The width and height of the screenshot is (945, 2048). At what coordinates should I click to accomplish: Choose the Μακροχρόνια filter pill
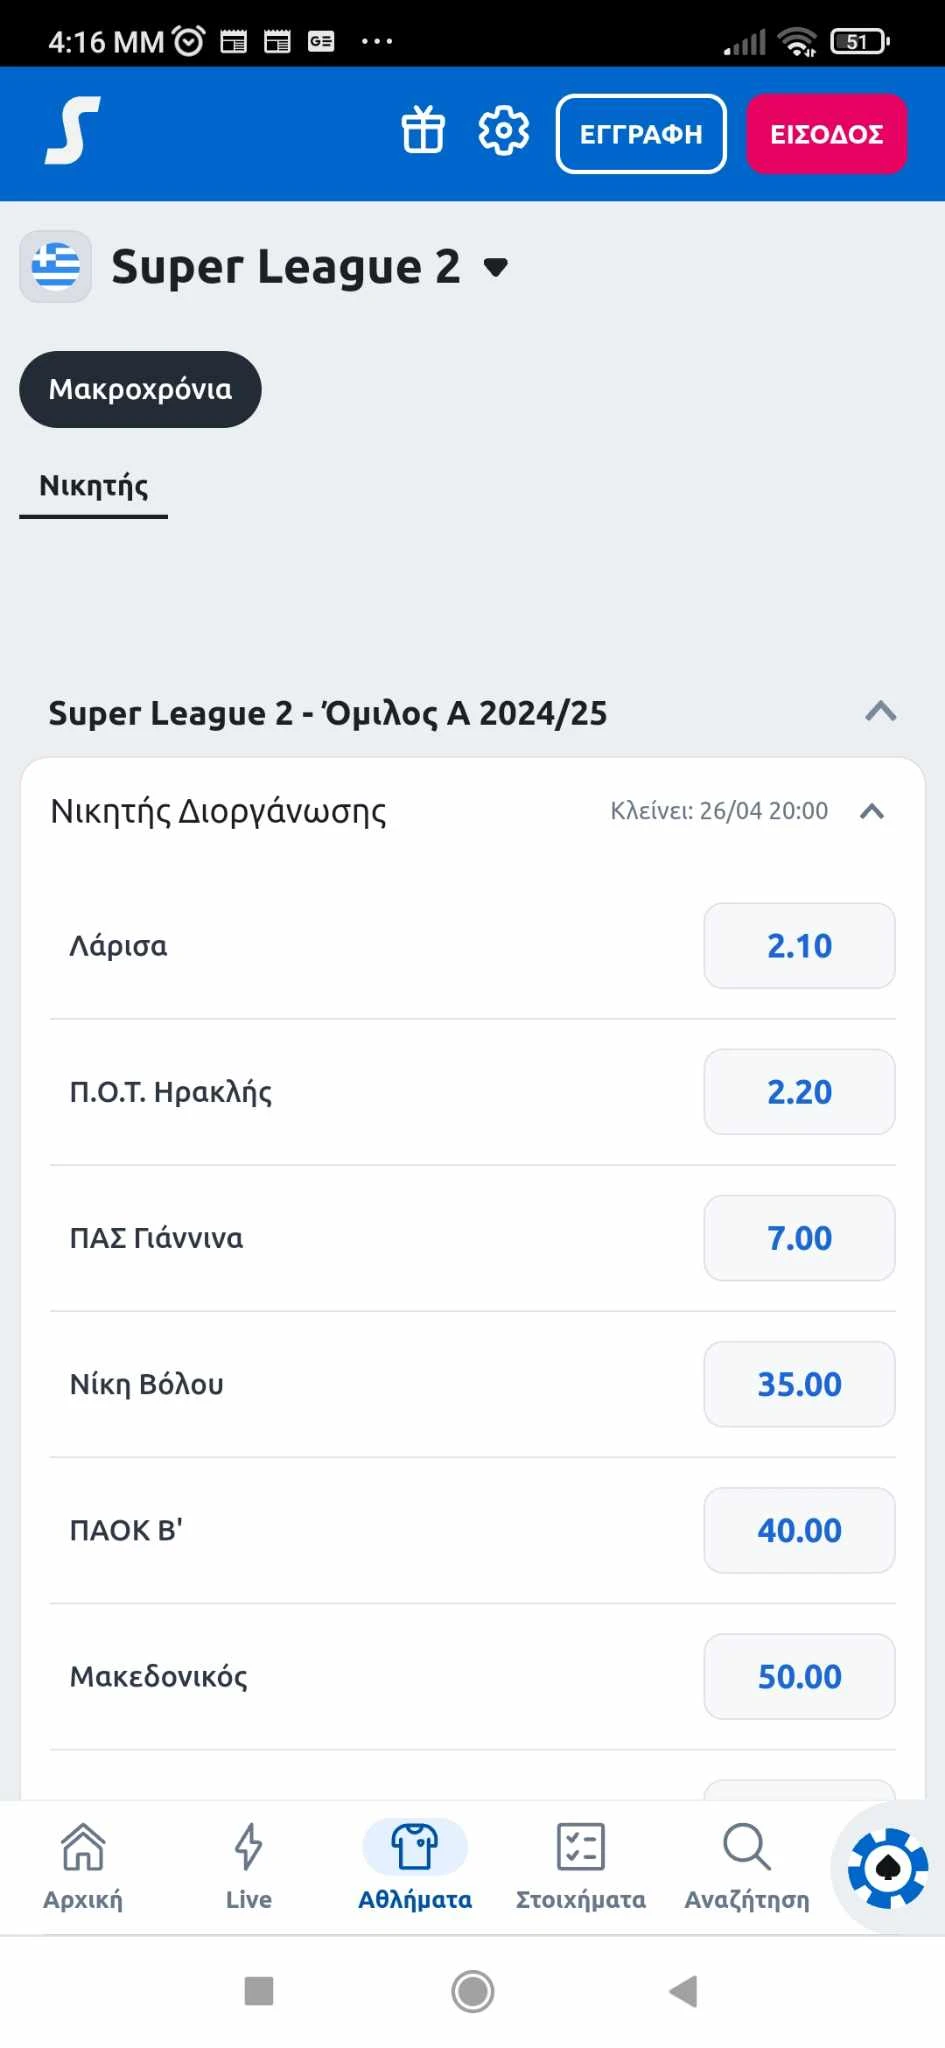[140, 389]
